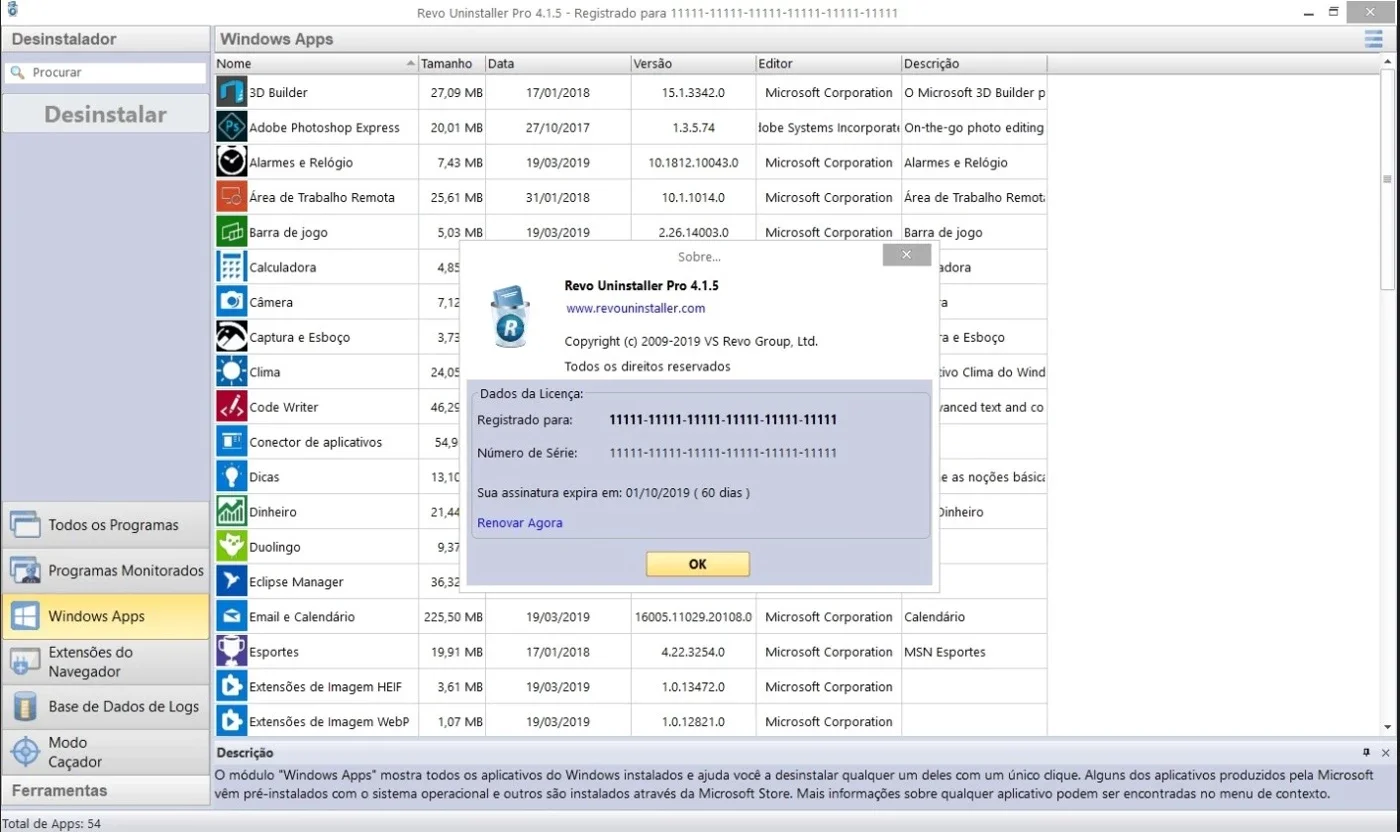1400x832 pixels.
Task: Click the Esportes trophy icon
Action: pos(232,652)
